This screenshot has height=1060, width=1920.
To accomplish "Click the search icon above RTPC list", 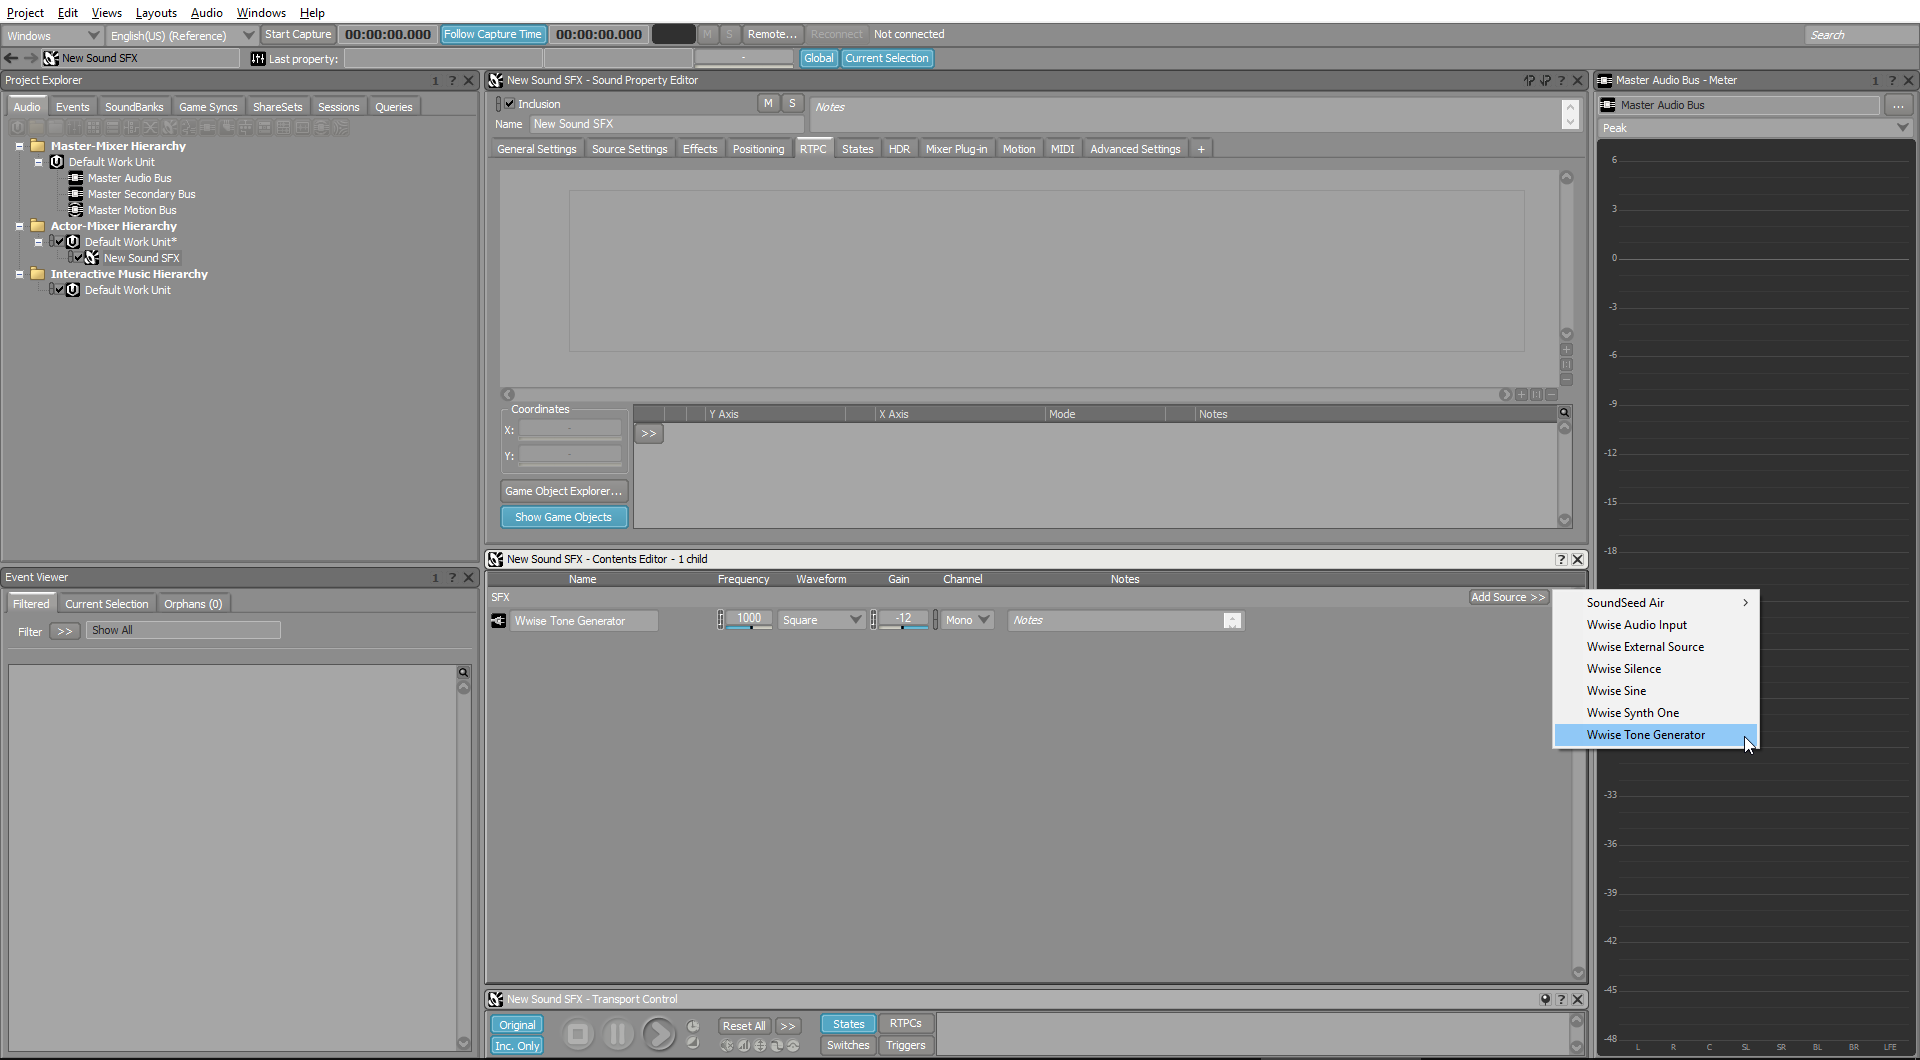I will coord(1564,412).
